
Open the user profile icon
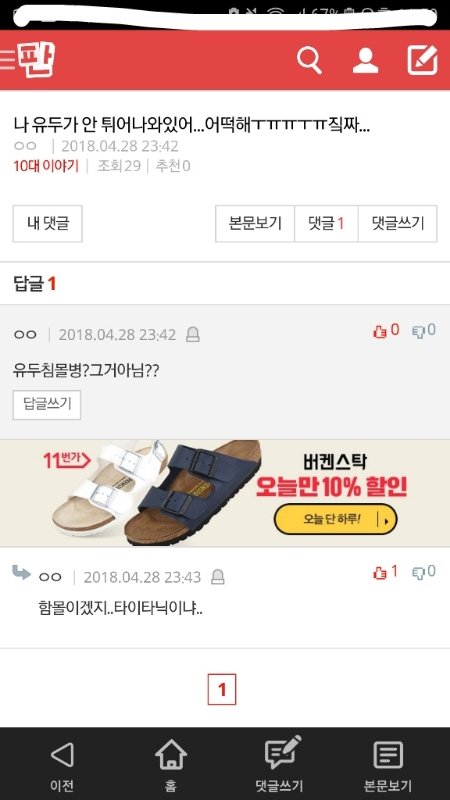pos(365,60)
